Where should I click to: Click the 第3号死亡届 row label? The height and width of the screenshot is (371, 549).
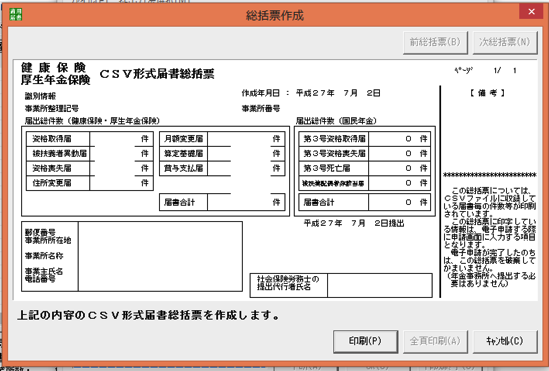pos(327,168)
